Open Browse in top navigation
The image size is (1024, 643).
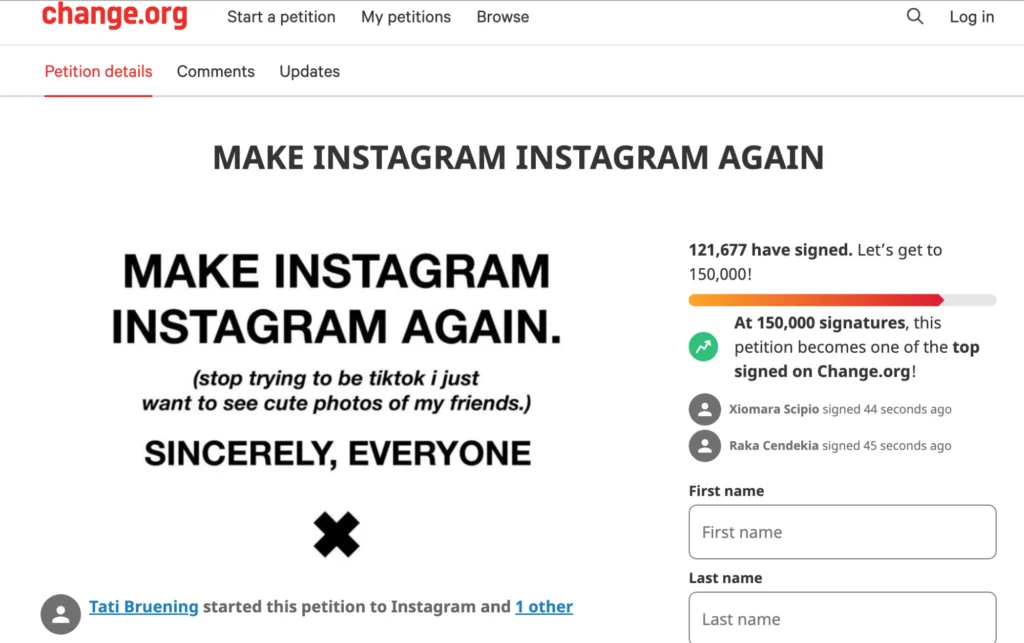tap(503, 17)
